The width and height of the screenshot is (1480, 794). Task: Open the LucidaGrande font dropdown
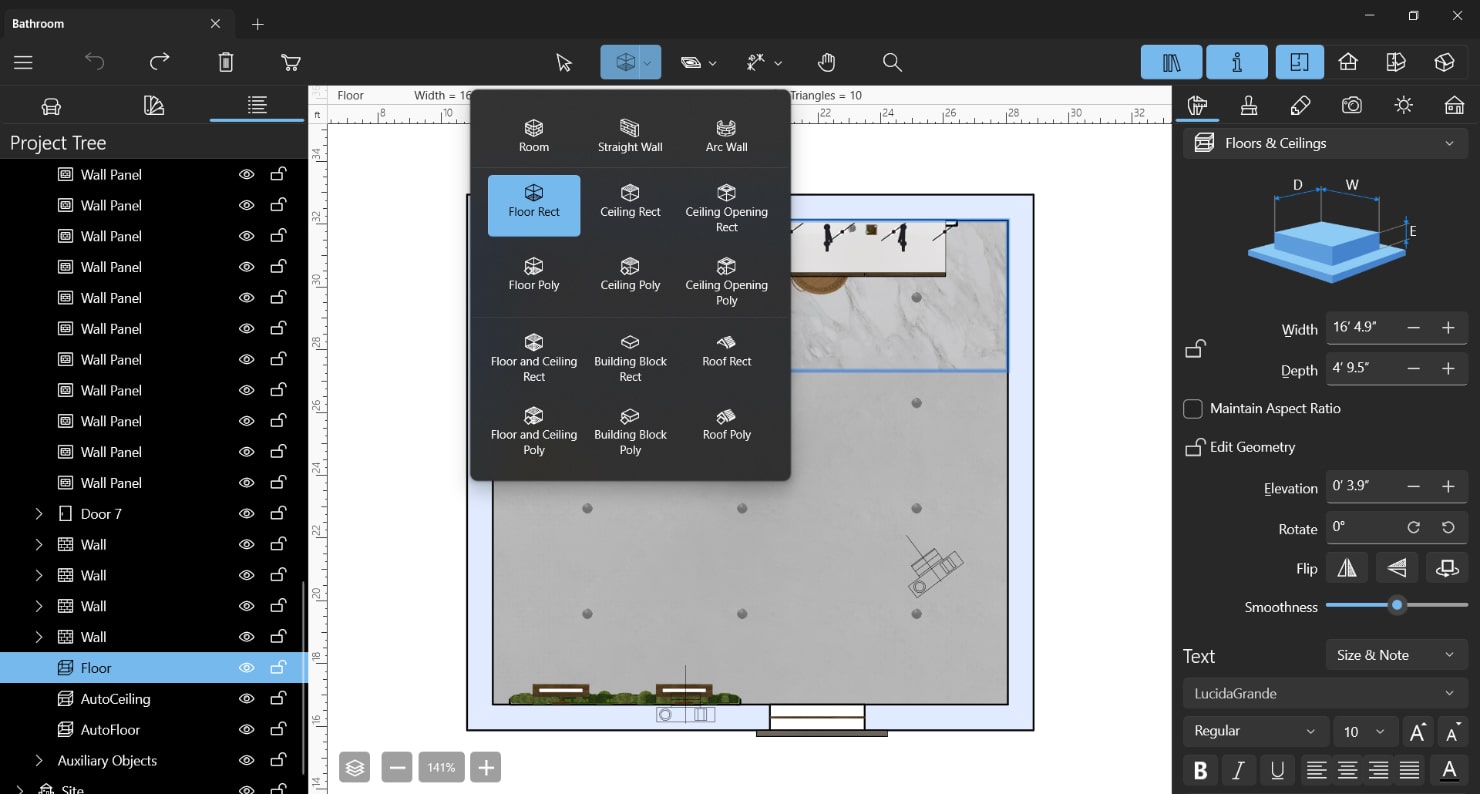pos(1324,692)
